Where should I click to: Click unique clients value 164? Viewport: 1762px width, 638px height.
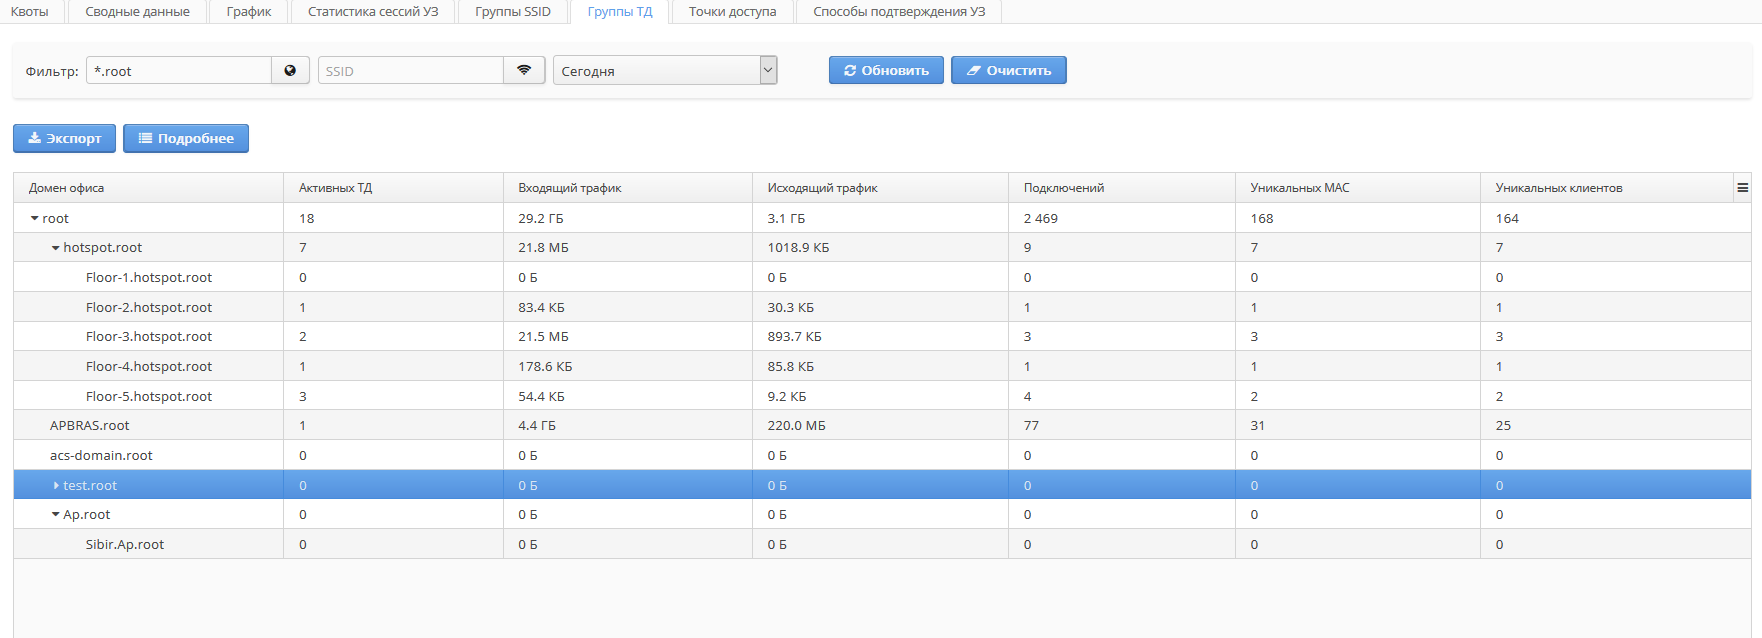pyautogui.click(x=1507, y=218)
